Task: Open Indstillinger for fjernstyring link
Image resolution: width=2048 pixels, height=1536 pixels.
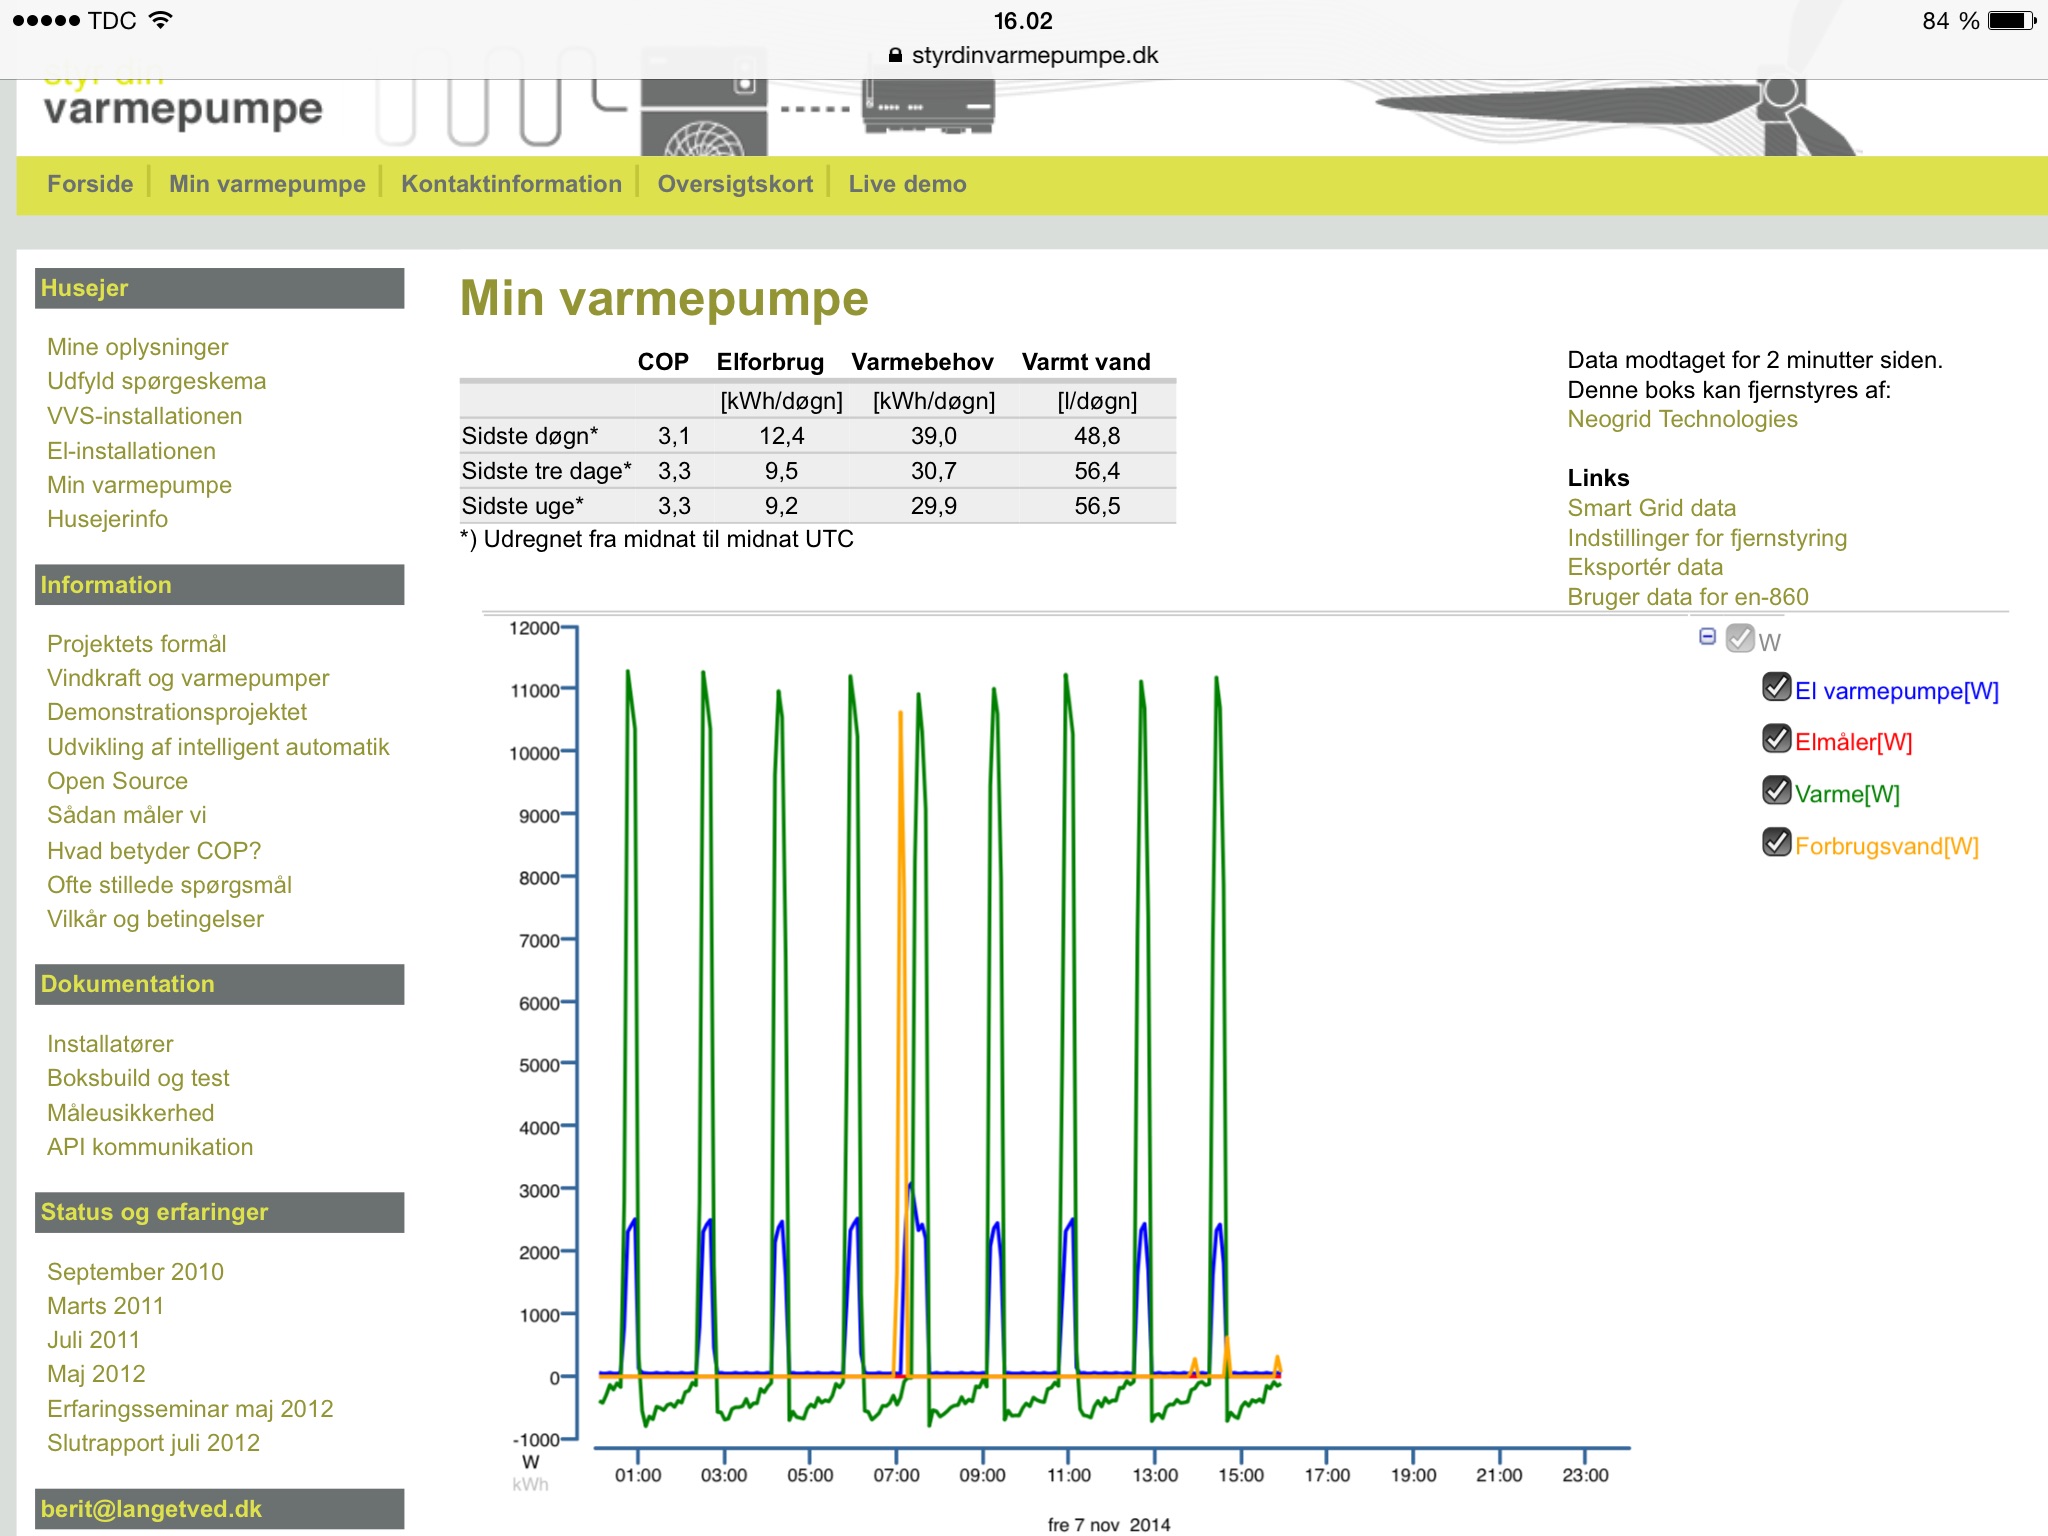Action: [x=1707, y=538]
